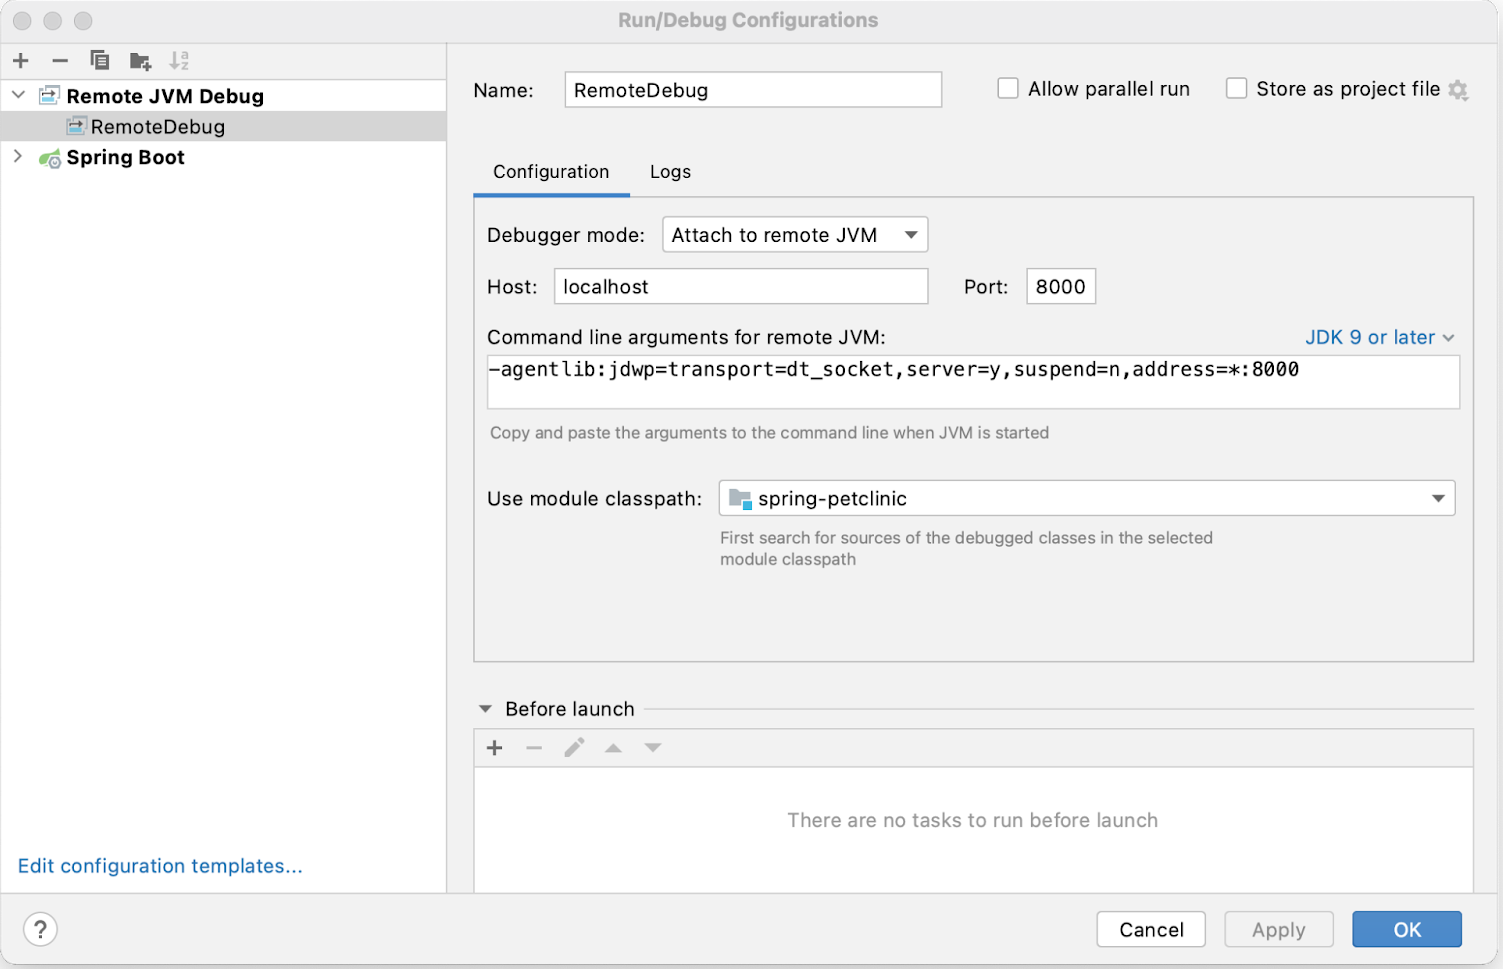Switch to the Logs tab

(x=669, y=171)
